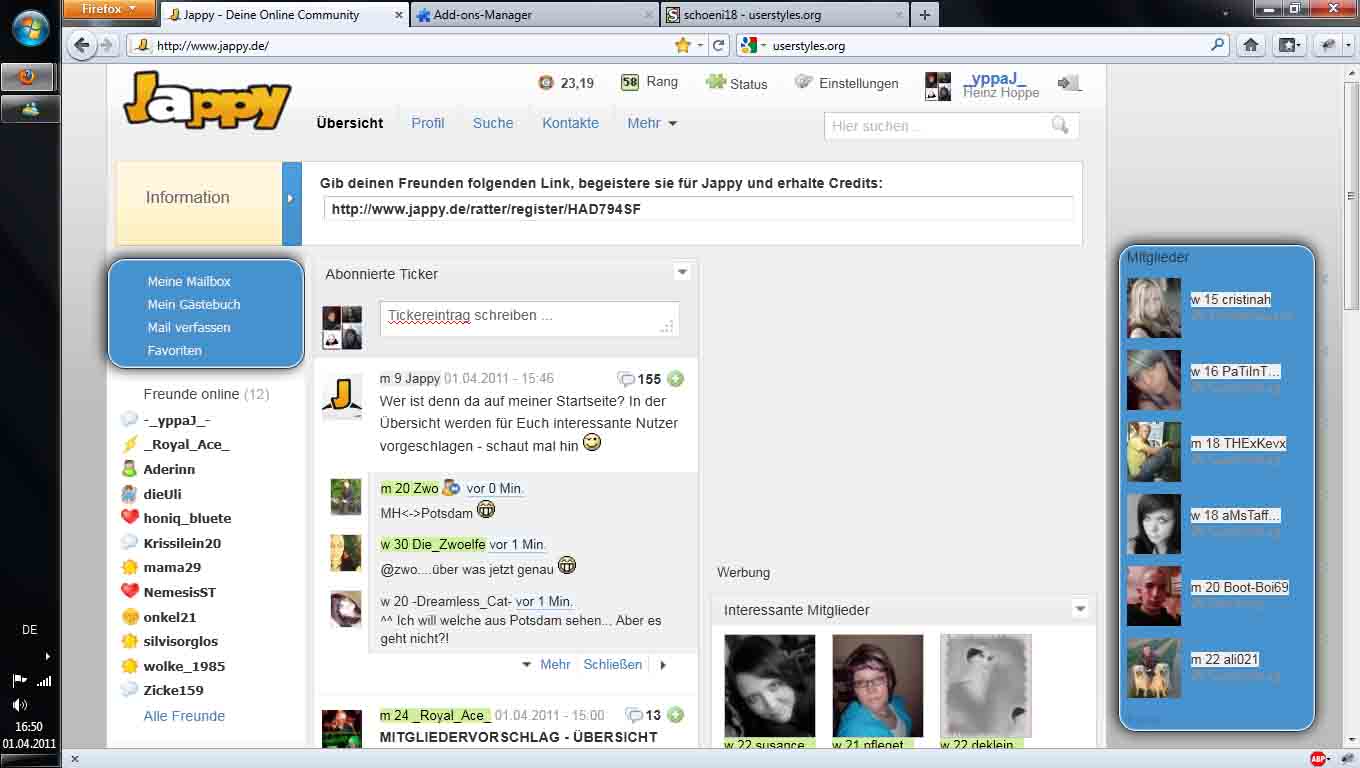
Task: Open Status with the green puzzle icon
Action: (736, 83)
